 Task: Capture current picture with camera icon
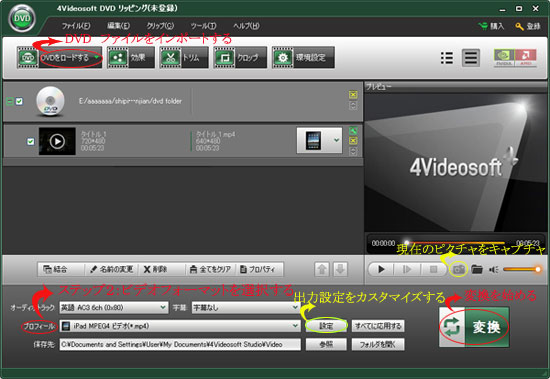[x=458, y=270]
